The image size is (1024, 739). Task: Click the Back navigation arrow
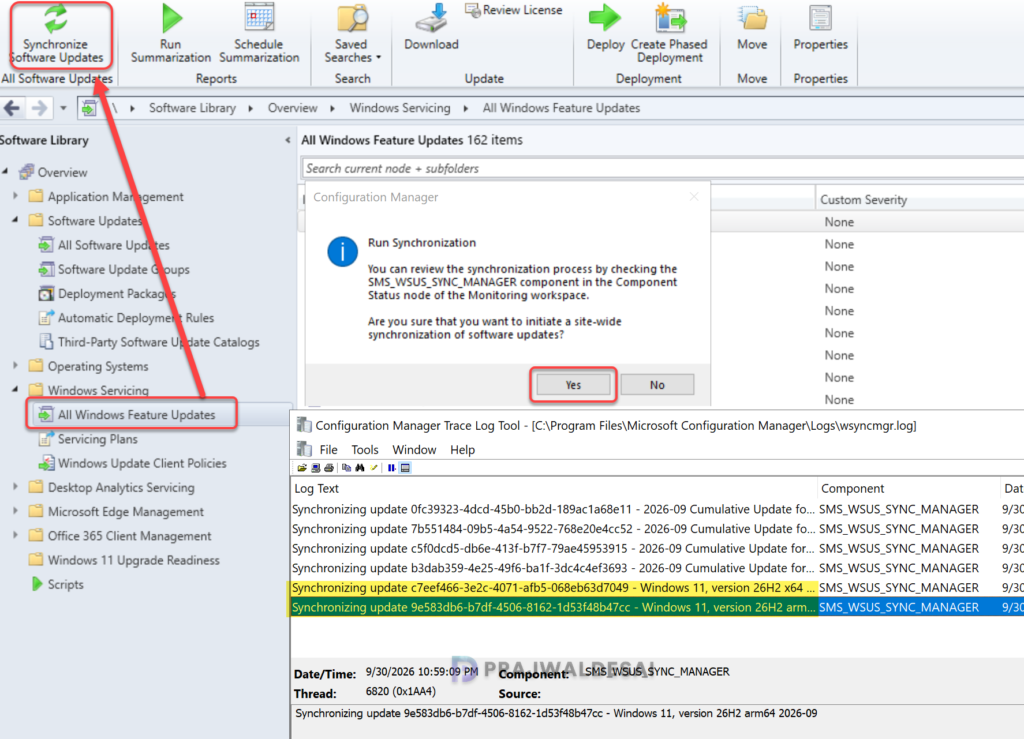(x=12, y=108)
